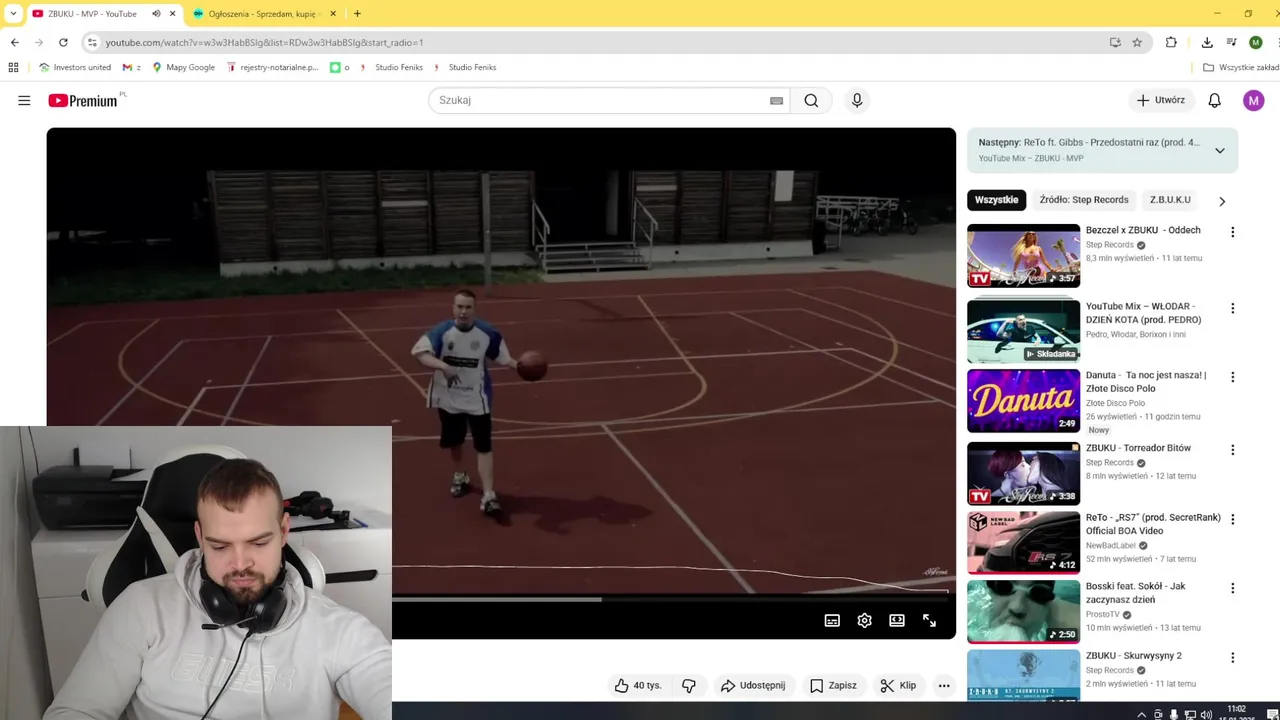The image size is (1280, 720).
Task: Save video with Zapisz button
Action: tap(833, 685)
